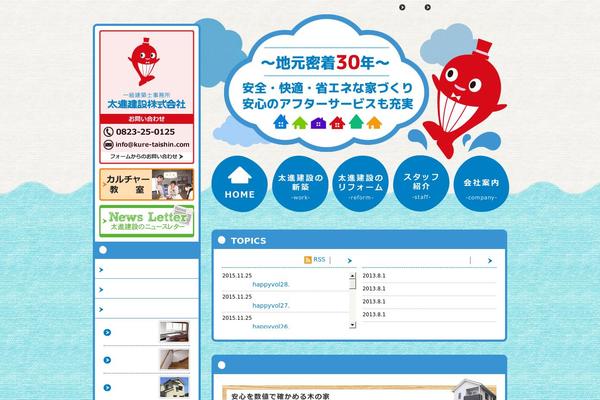
Task: Open the house exterior thumbnail in the sidebar
Action: point(174,387)
